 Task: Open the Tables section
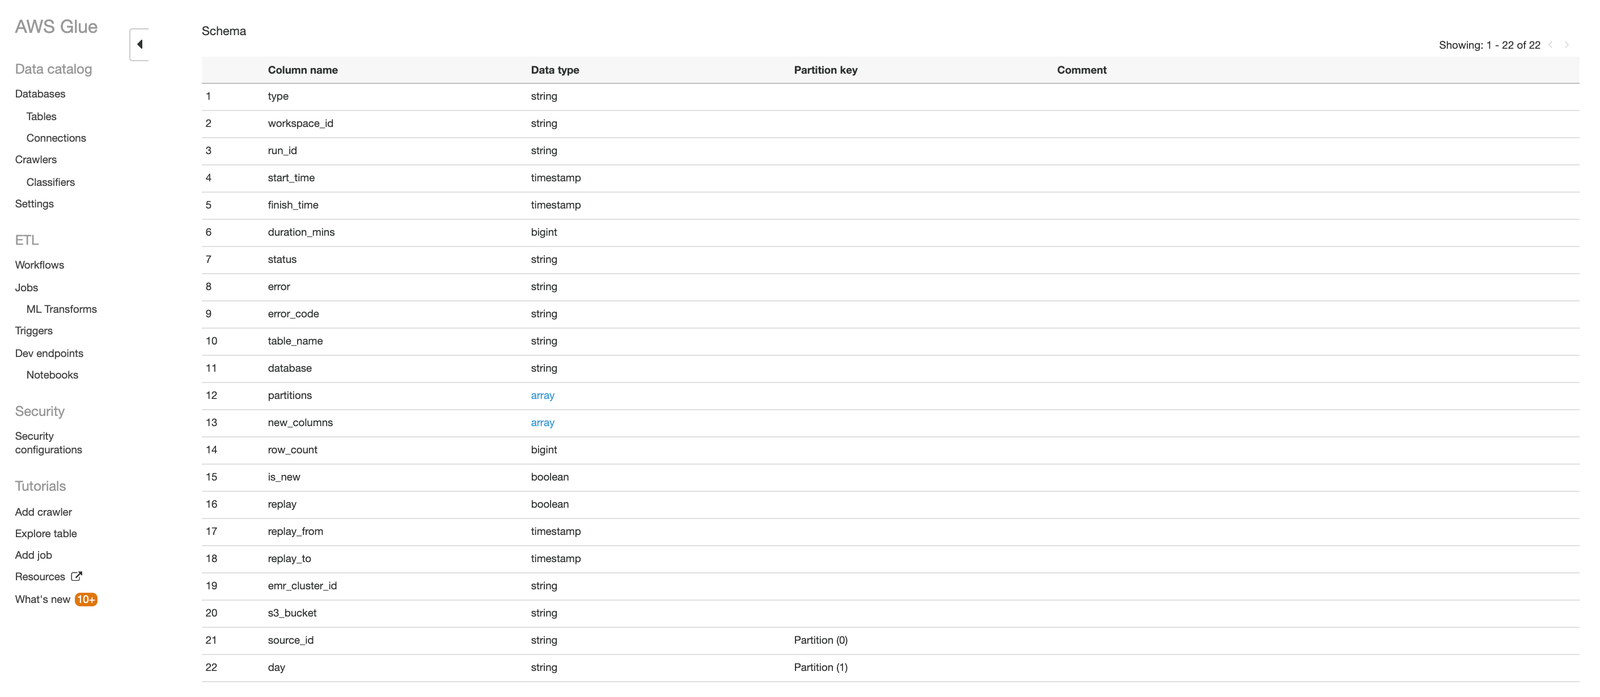tap(41, 117)
